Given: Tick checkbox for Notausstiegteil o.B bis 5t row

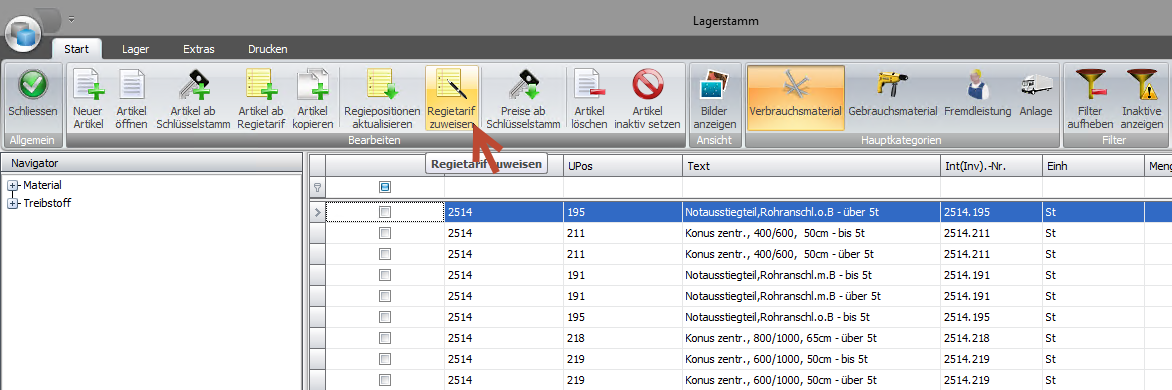Looking at the screenshot, I should point(385,317).
